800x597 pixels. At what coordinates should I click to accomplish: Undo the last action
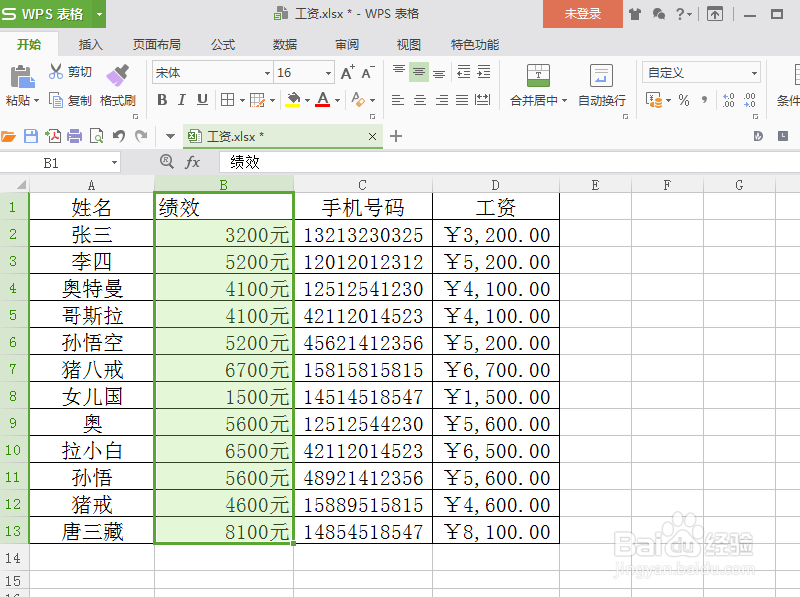(118, 135)
